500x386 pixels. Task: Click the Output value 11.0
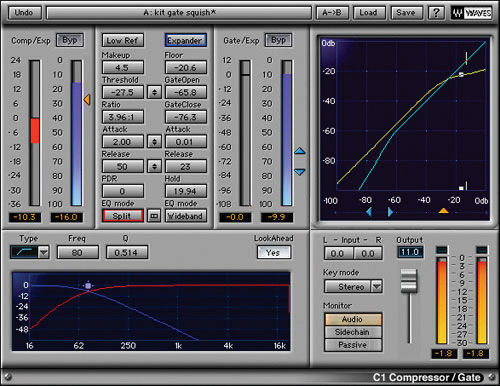click(410, 252)
